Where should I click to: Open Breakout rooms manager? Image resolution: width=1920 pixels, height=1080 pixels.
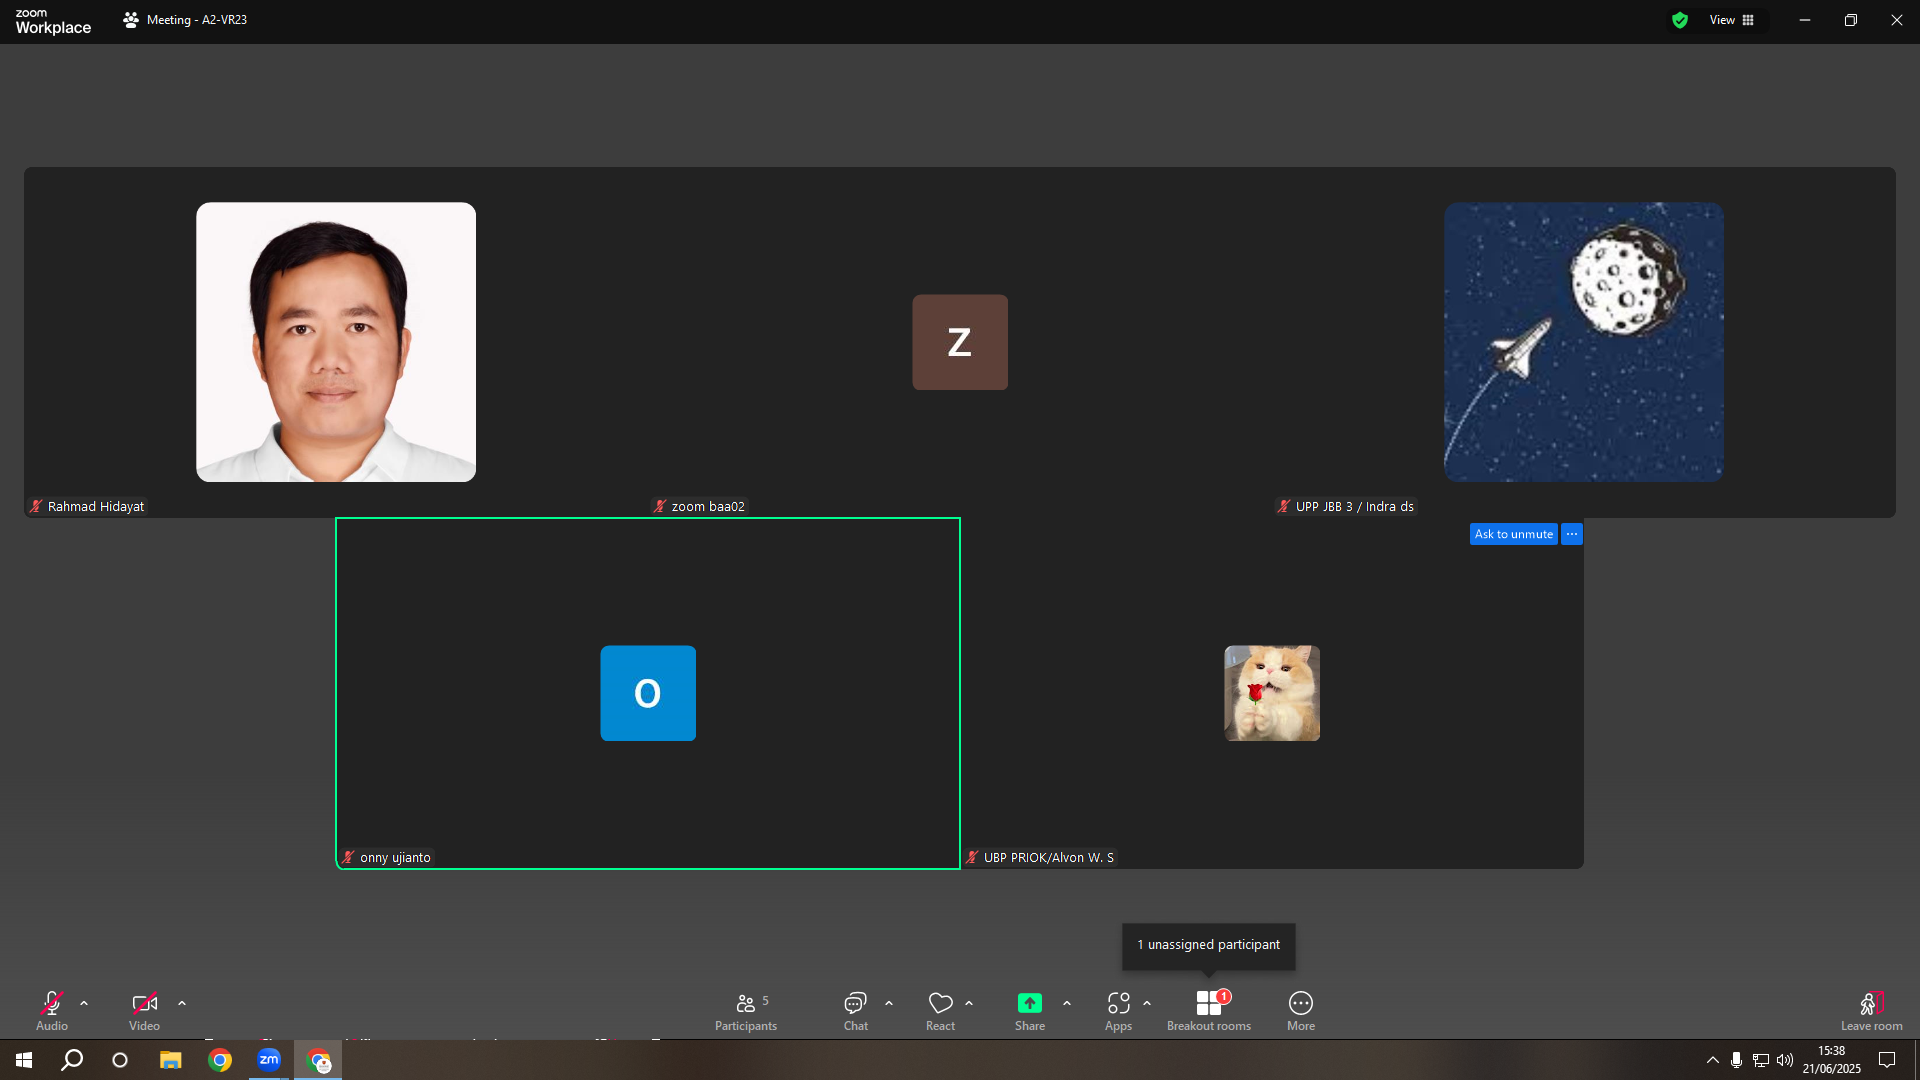point(1209,1010)
